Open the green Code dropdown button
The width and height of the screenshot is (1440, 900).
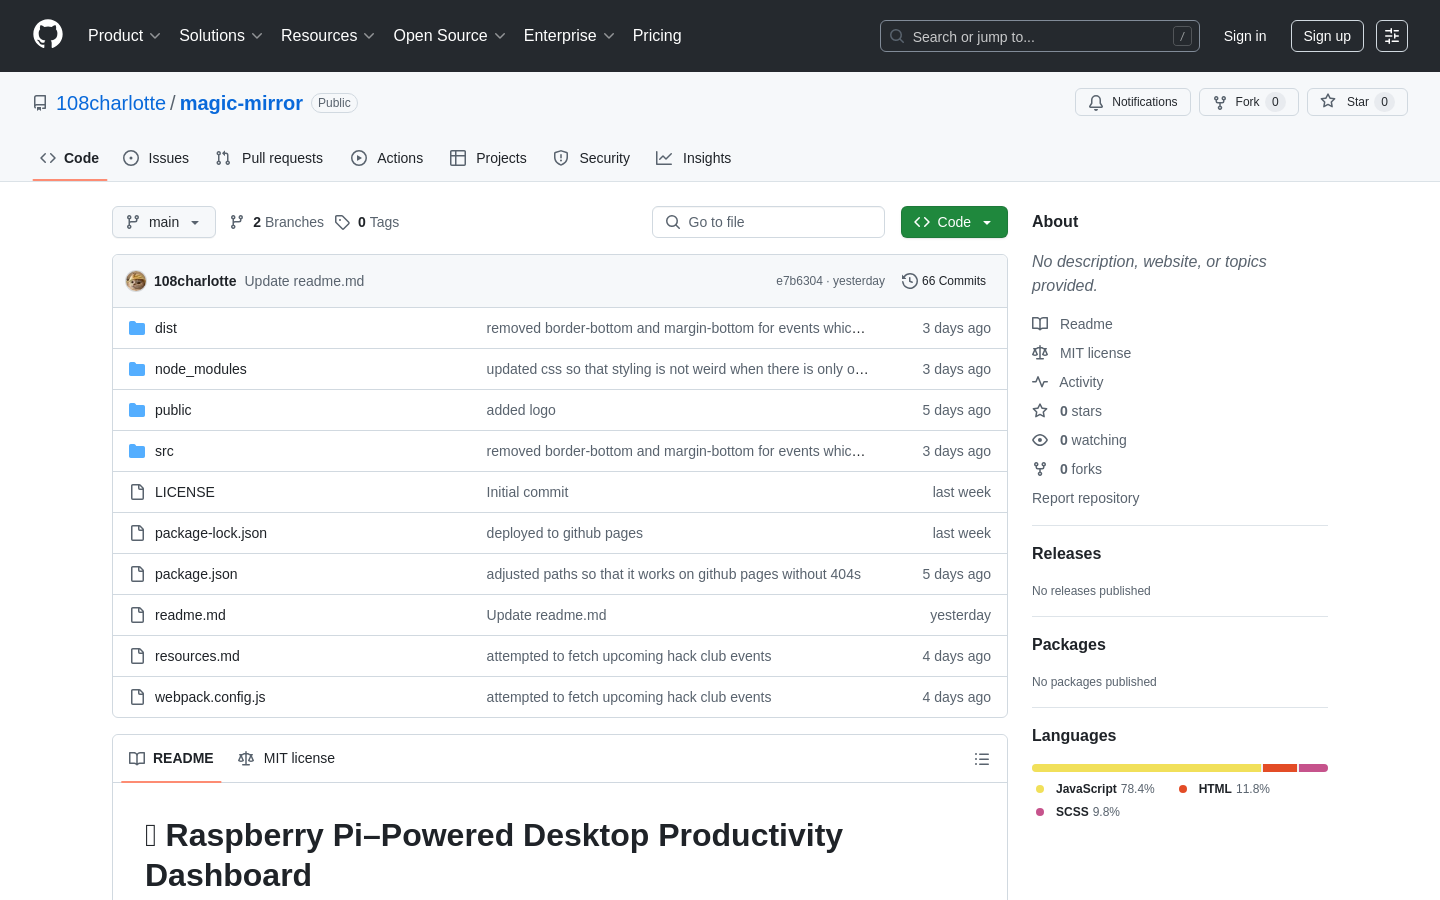coord(954,222)
